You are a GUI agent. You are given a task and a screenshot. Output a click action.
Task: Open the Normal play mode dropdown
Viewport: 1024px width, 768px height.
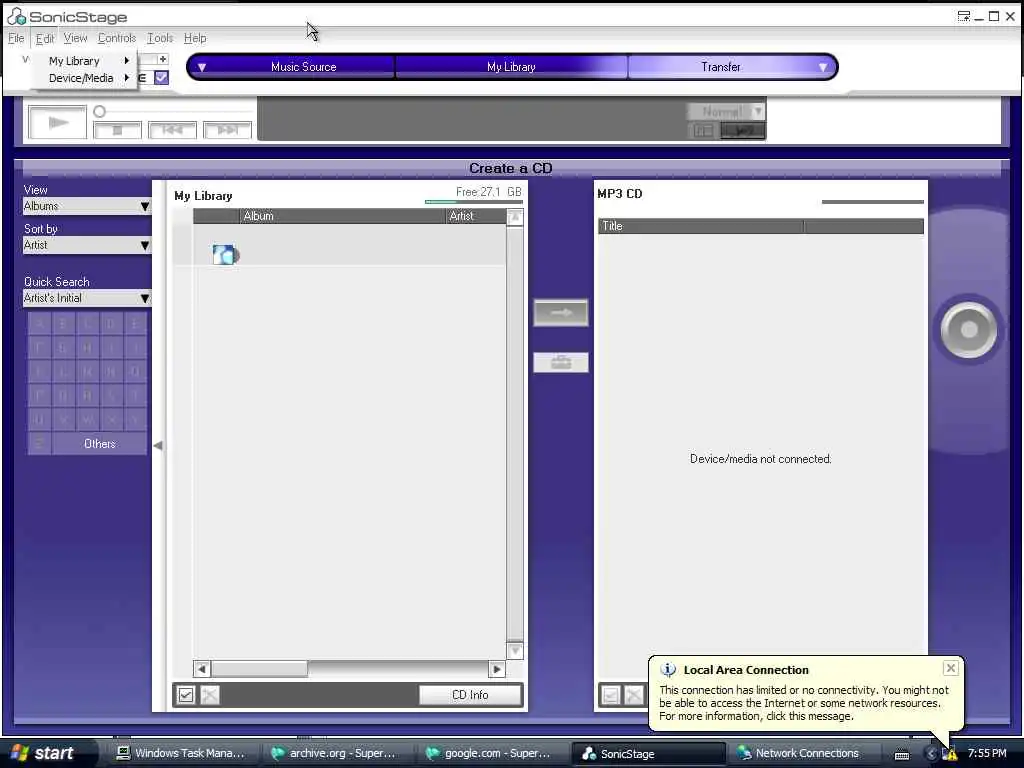[726, 112]
